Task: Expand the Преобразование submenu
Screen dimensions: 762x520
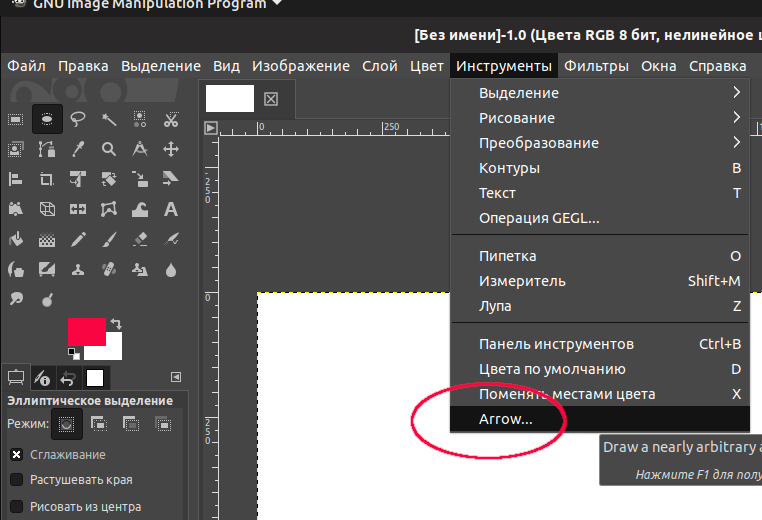Action: tap(600, 143)
